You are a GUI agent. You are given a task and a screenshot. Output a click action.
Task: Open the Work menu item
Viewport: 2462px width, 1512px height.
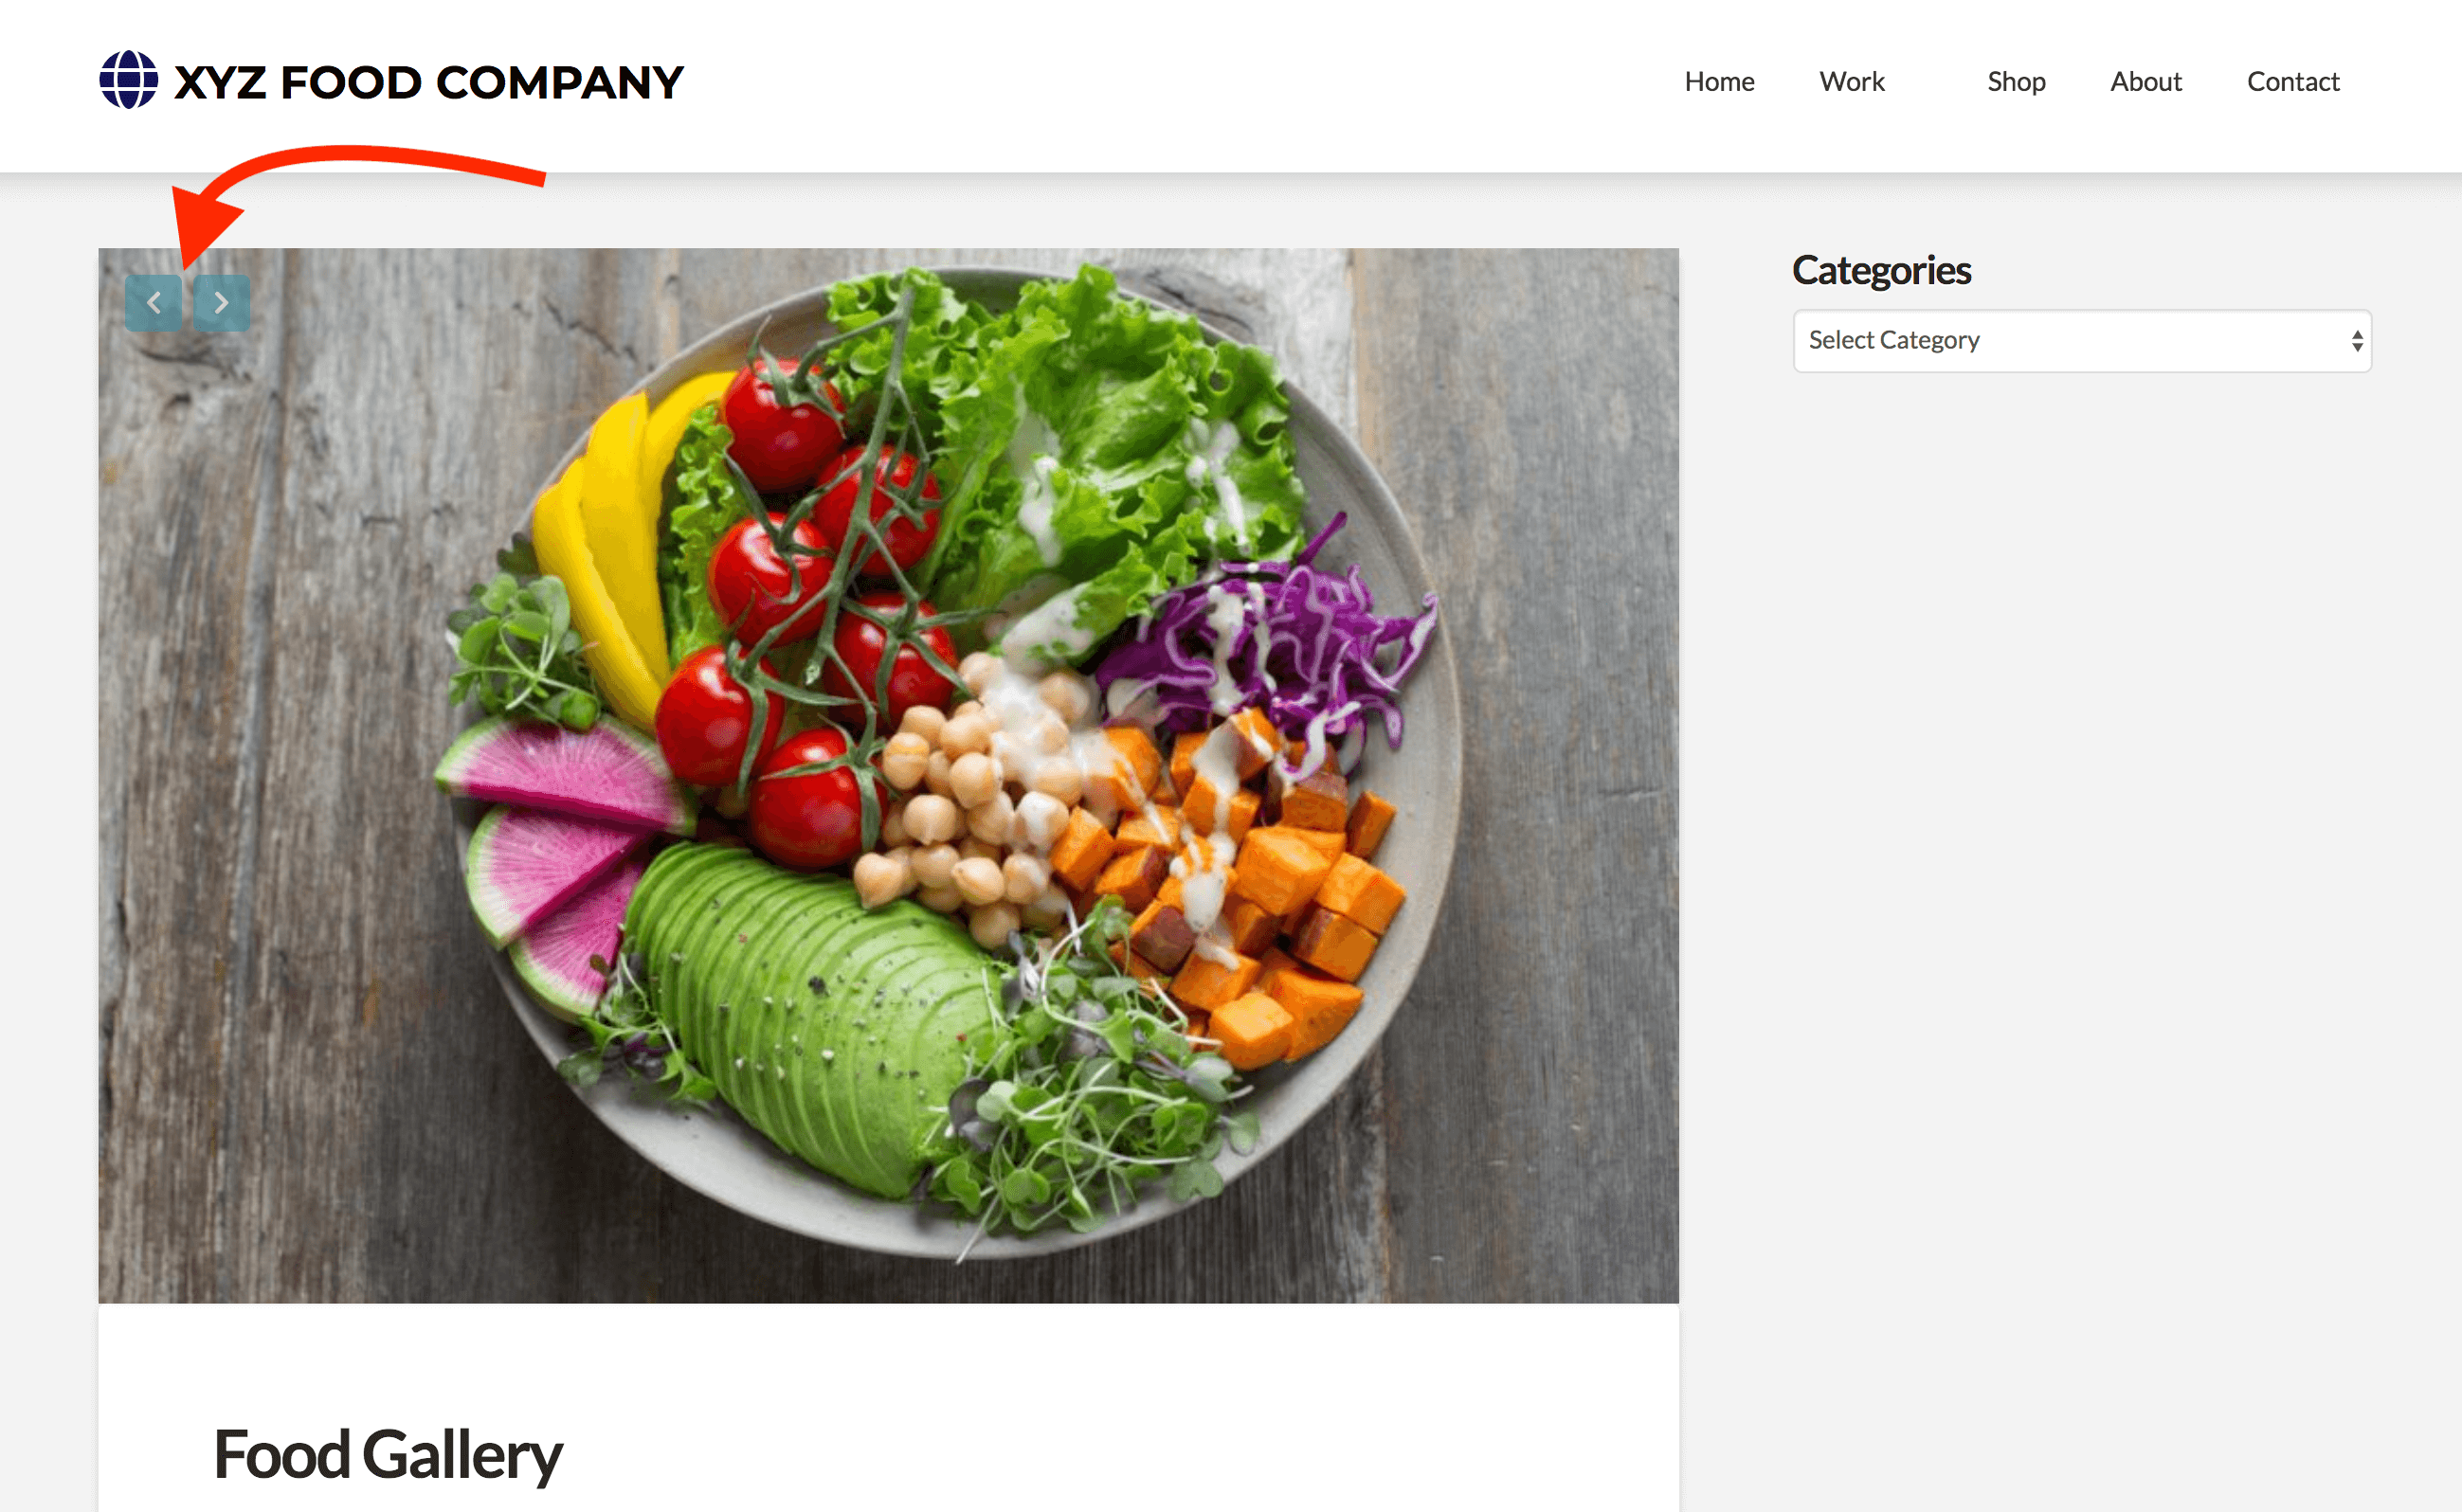click(1852, 81)
